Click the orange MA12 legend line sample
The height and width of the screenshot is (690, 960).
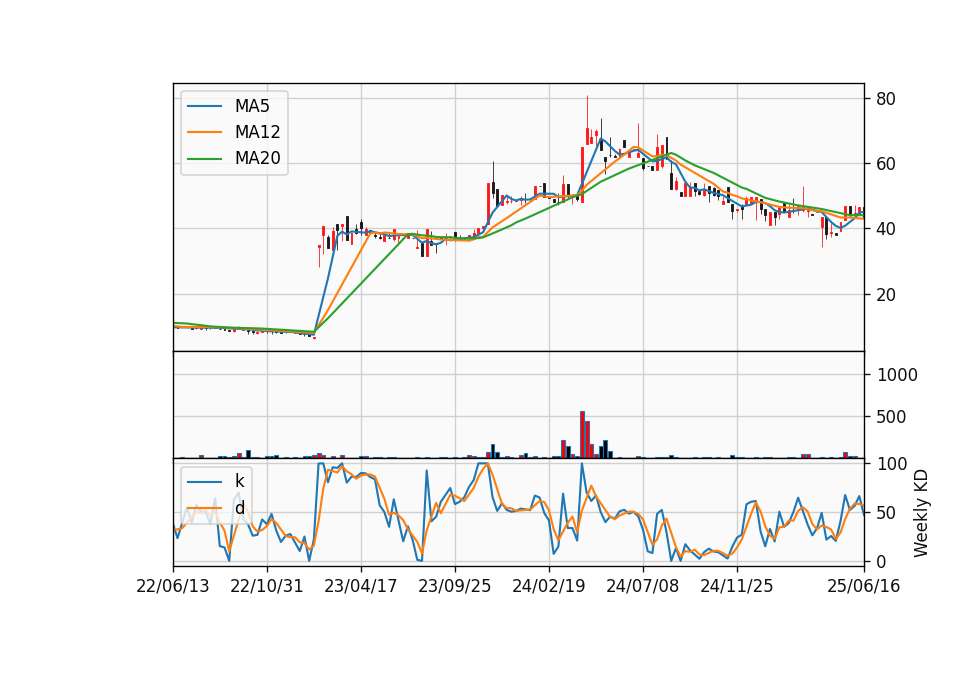(204, 132)
